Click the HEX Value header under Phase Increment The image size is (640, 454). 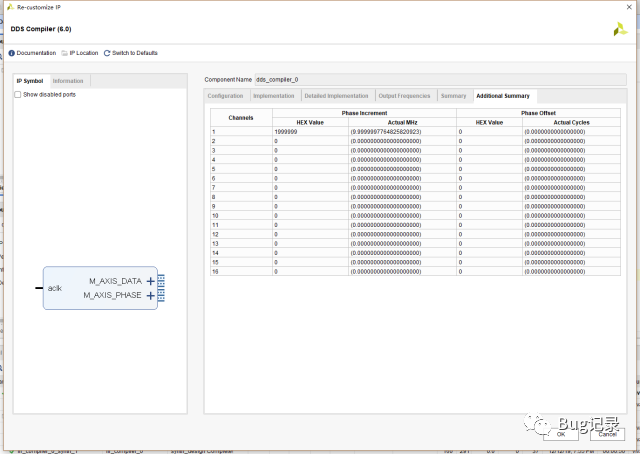(x=310, y=122)
